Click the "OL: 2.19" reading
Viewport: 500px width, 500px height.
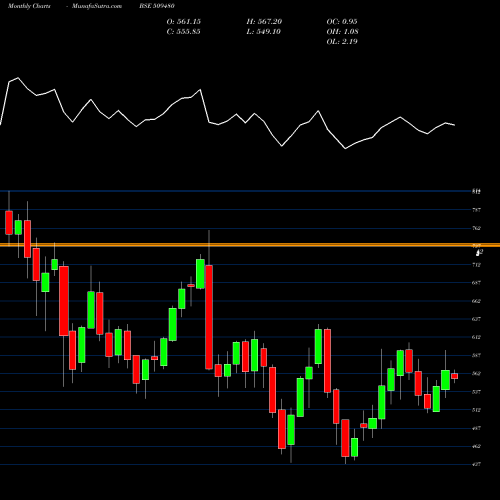coord(342,42)
